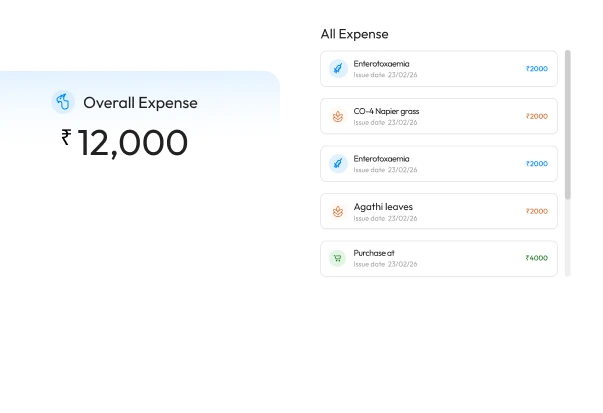Image resolution: width=603 pixels, height=413 pixels.
Task: Click the issue date under CO-4 Napier grass
Action: [x=385, y=122]
